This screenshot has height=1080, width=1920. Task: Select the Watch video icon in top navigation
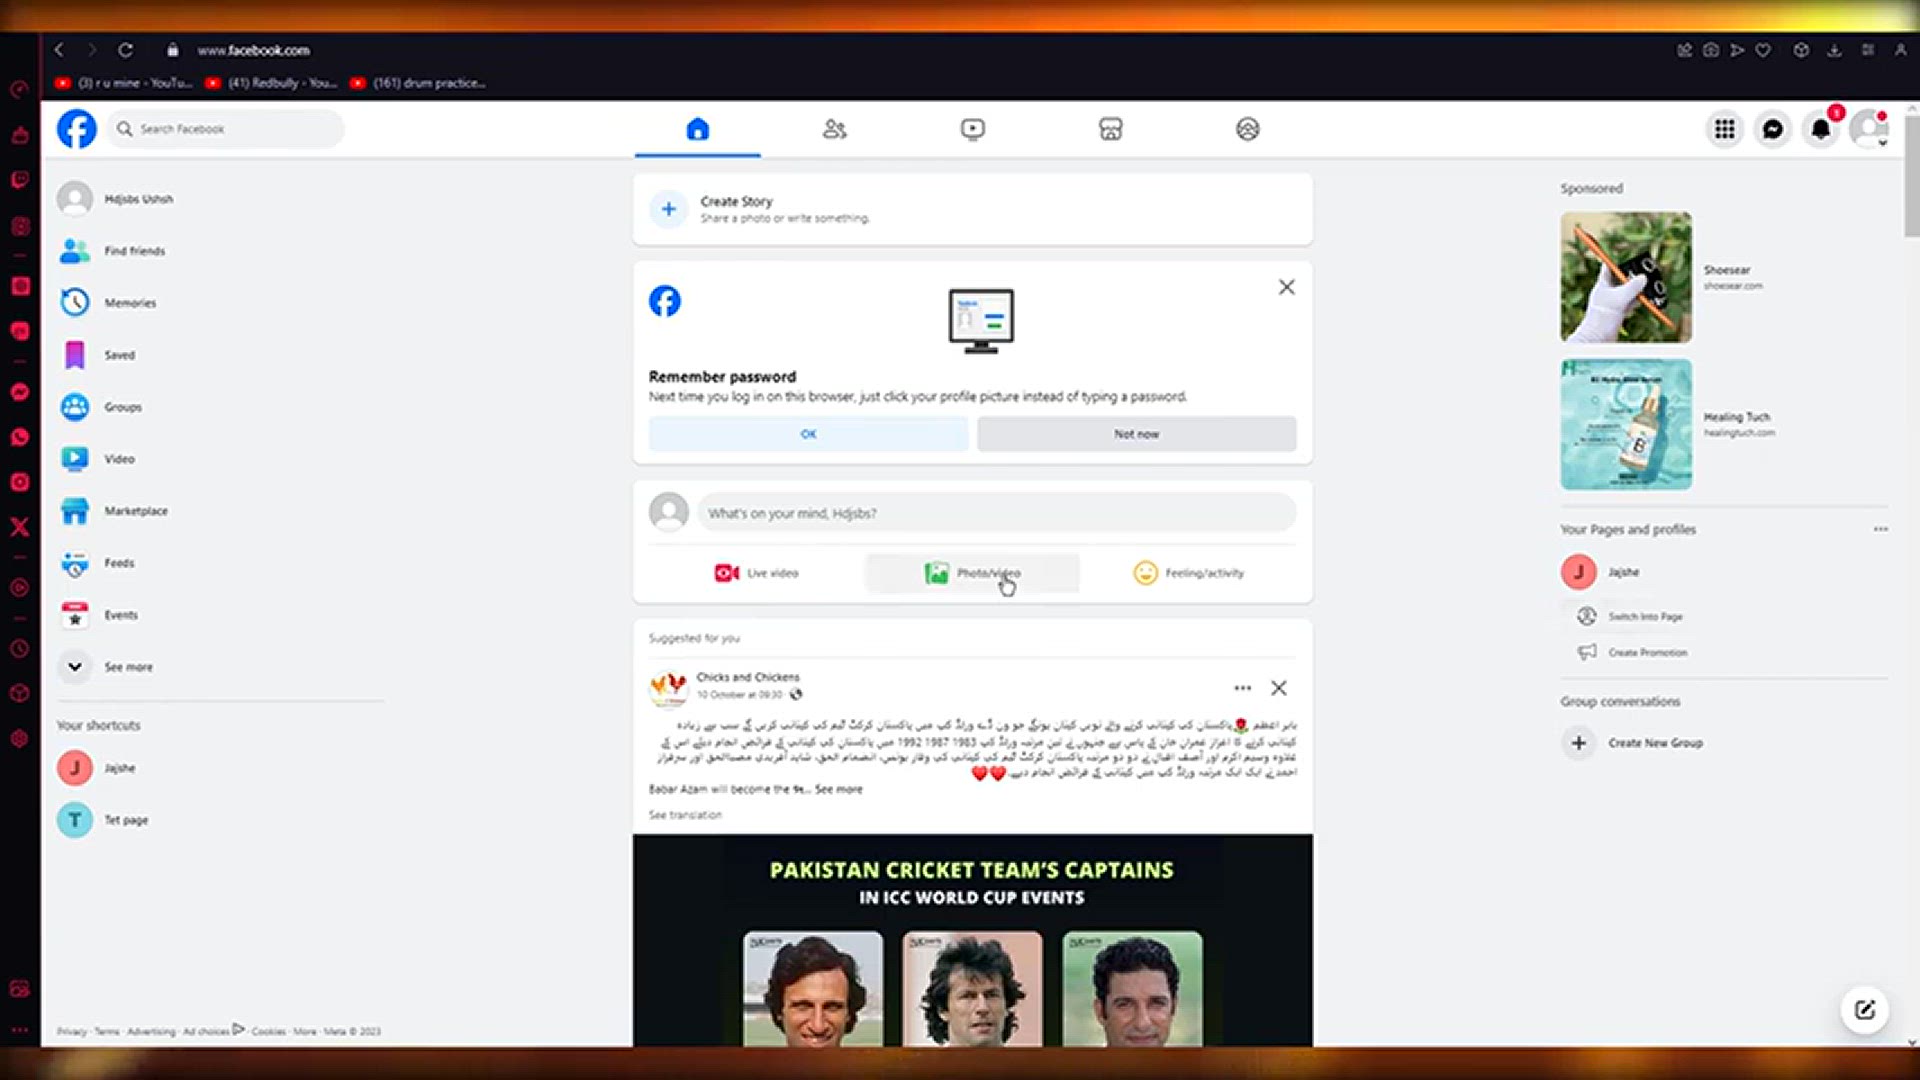click(972, 129)
